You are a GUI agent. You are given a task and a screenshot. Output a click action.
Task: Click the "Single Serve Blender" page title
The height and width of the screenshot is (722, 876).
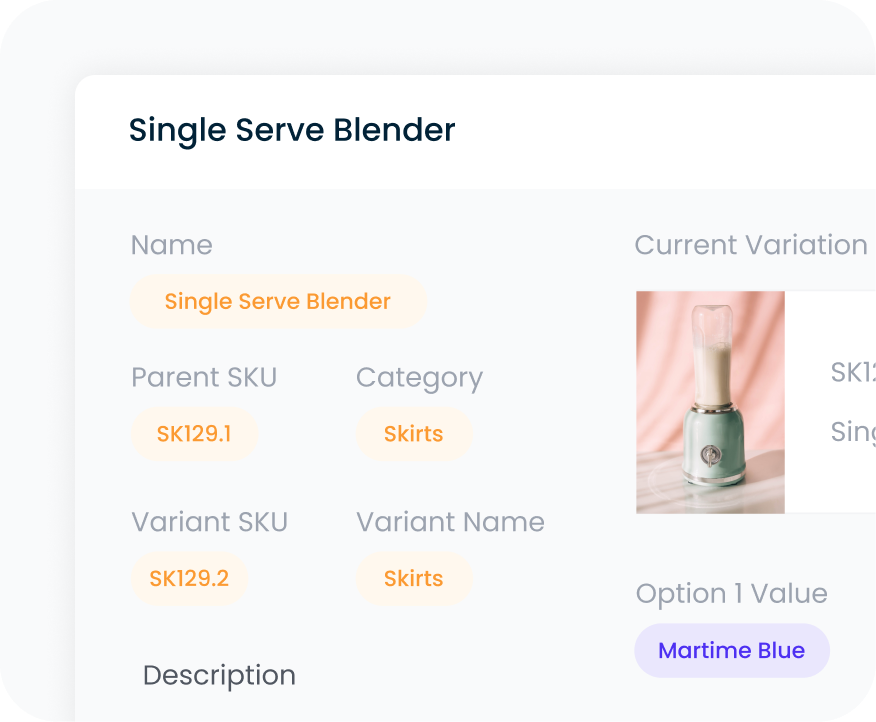[292, 130]
